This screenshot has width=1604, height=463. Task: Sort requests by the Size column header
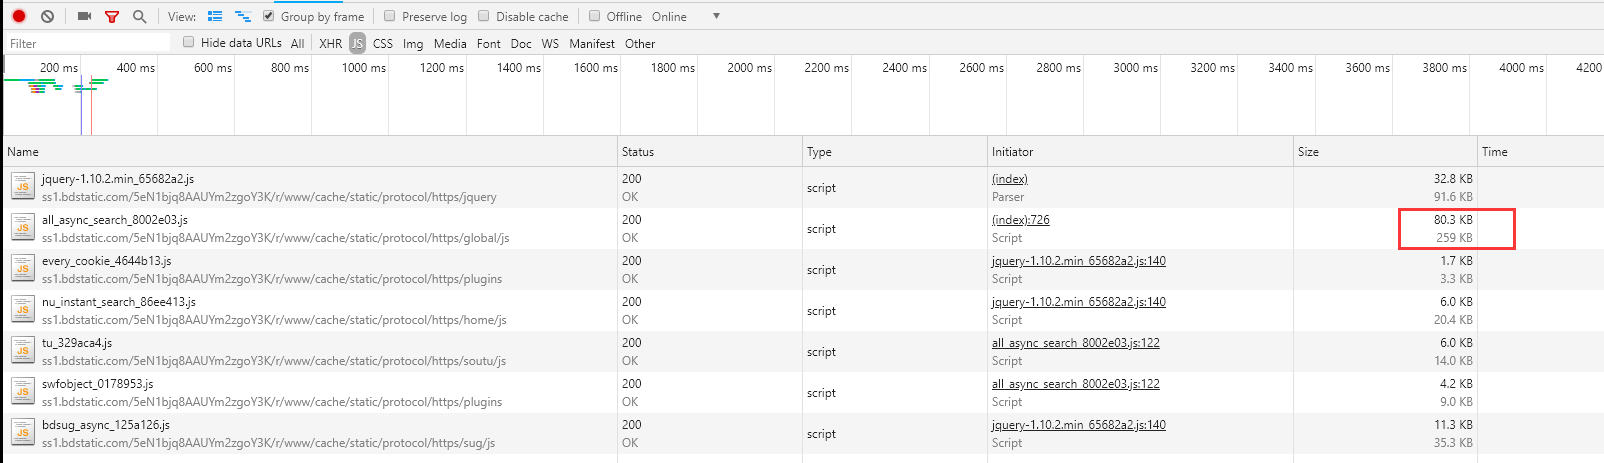[x=1308, y=152]
